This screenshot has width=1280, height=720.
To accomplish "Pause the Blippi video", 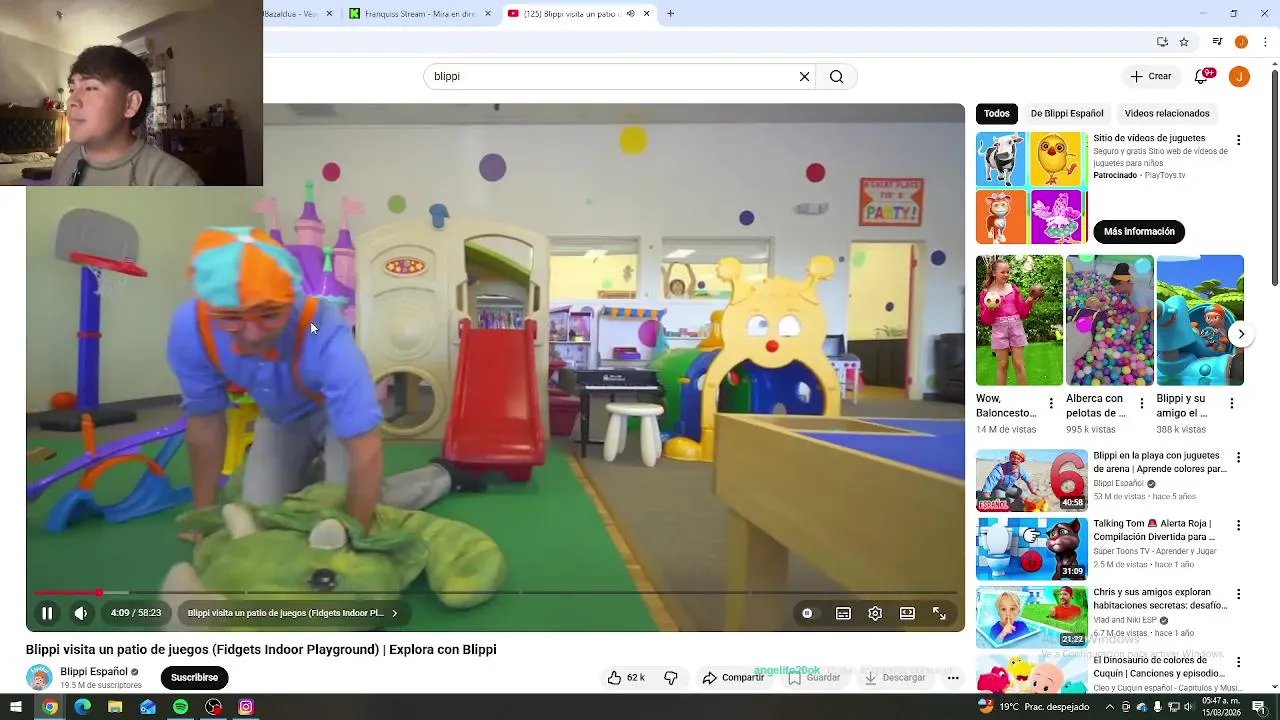I will point(46,613).
